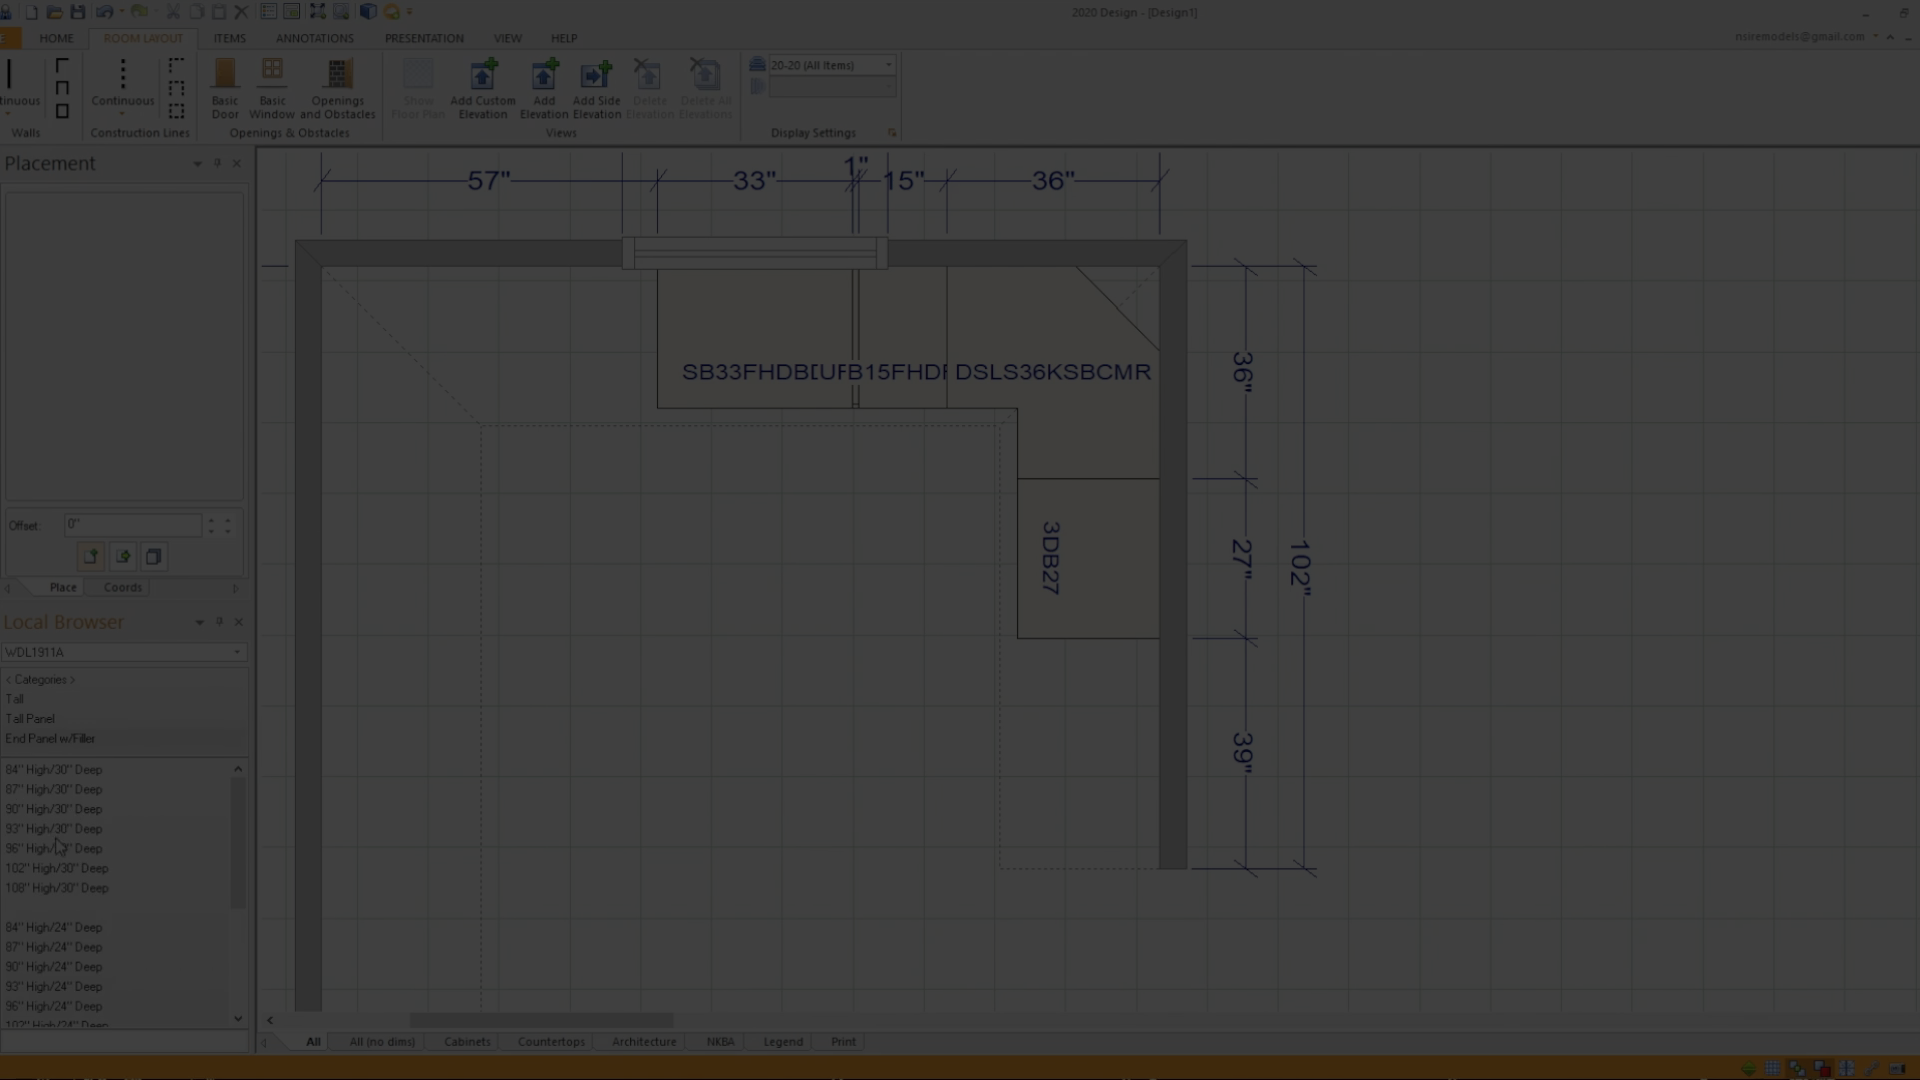Click the 3D cube render icon
Screen dimensions: 1920x1080
point(368,12)
